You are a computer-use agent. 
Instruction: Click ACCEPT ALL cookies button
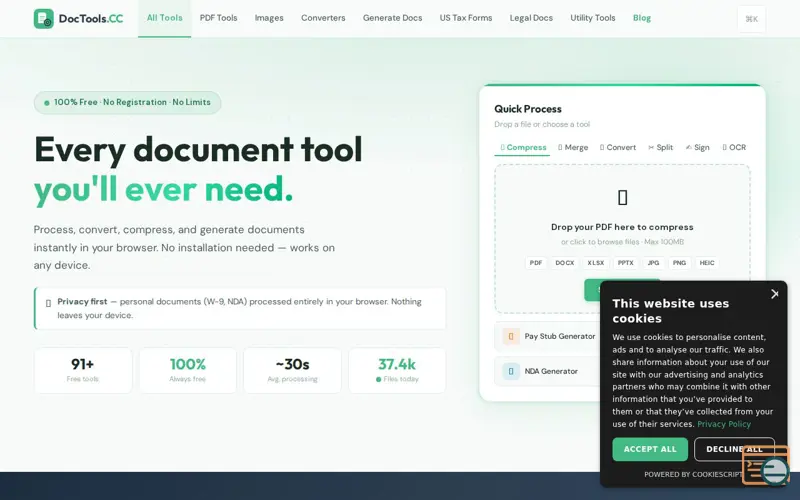click(650, 449)
